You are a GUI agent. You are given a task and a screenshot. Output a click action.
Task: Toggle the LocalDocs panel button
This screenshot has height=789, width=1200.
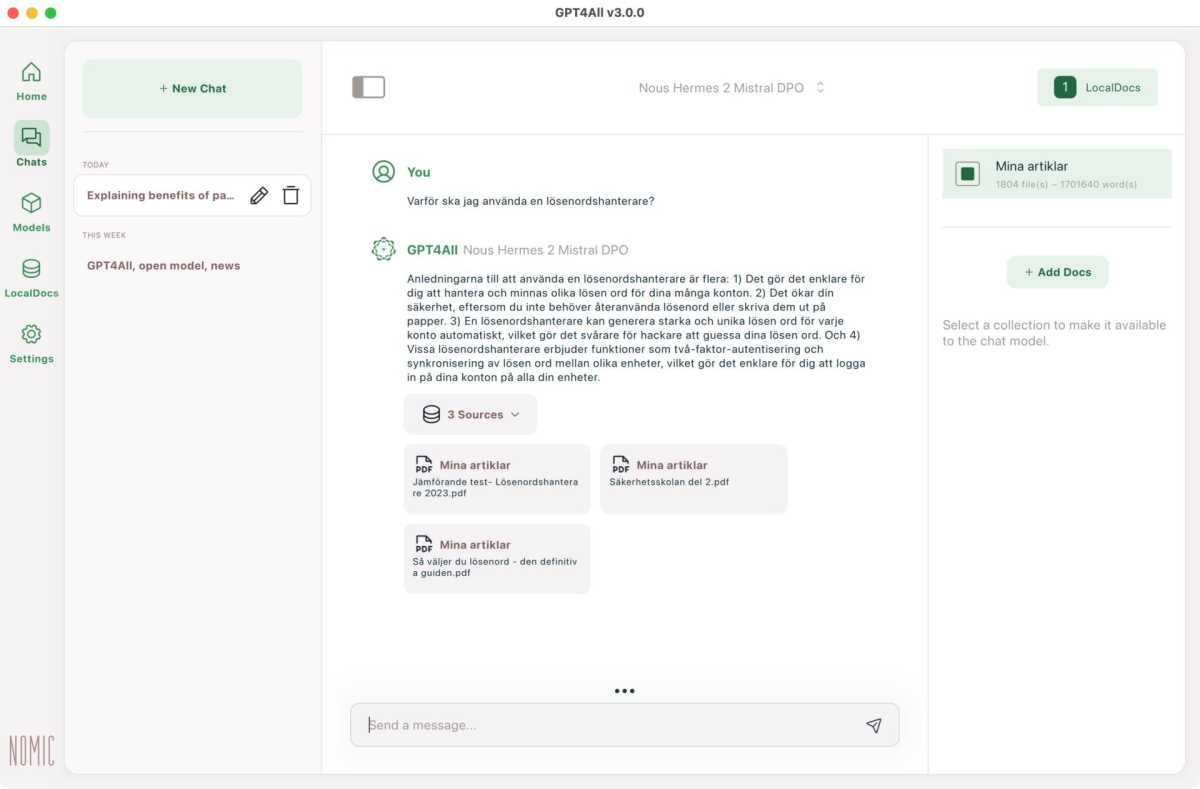point(1097,88)
